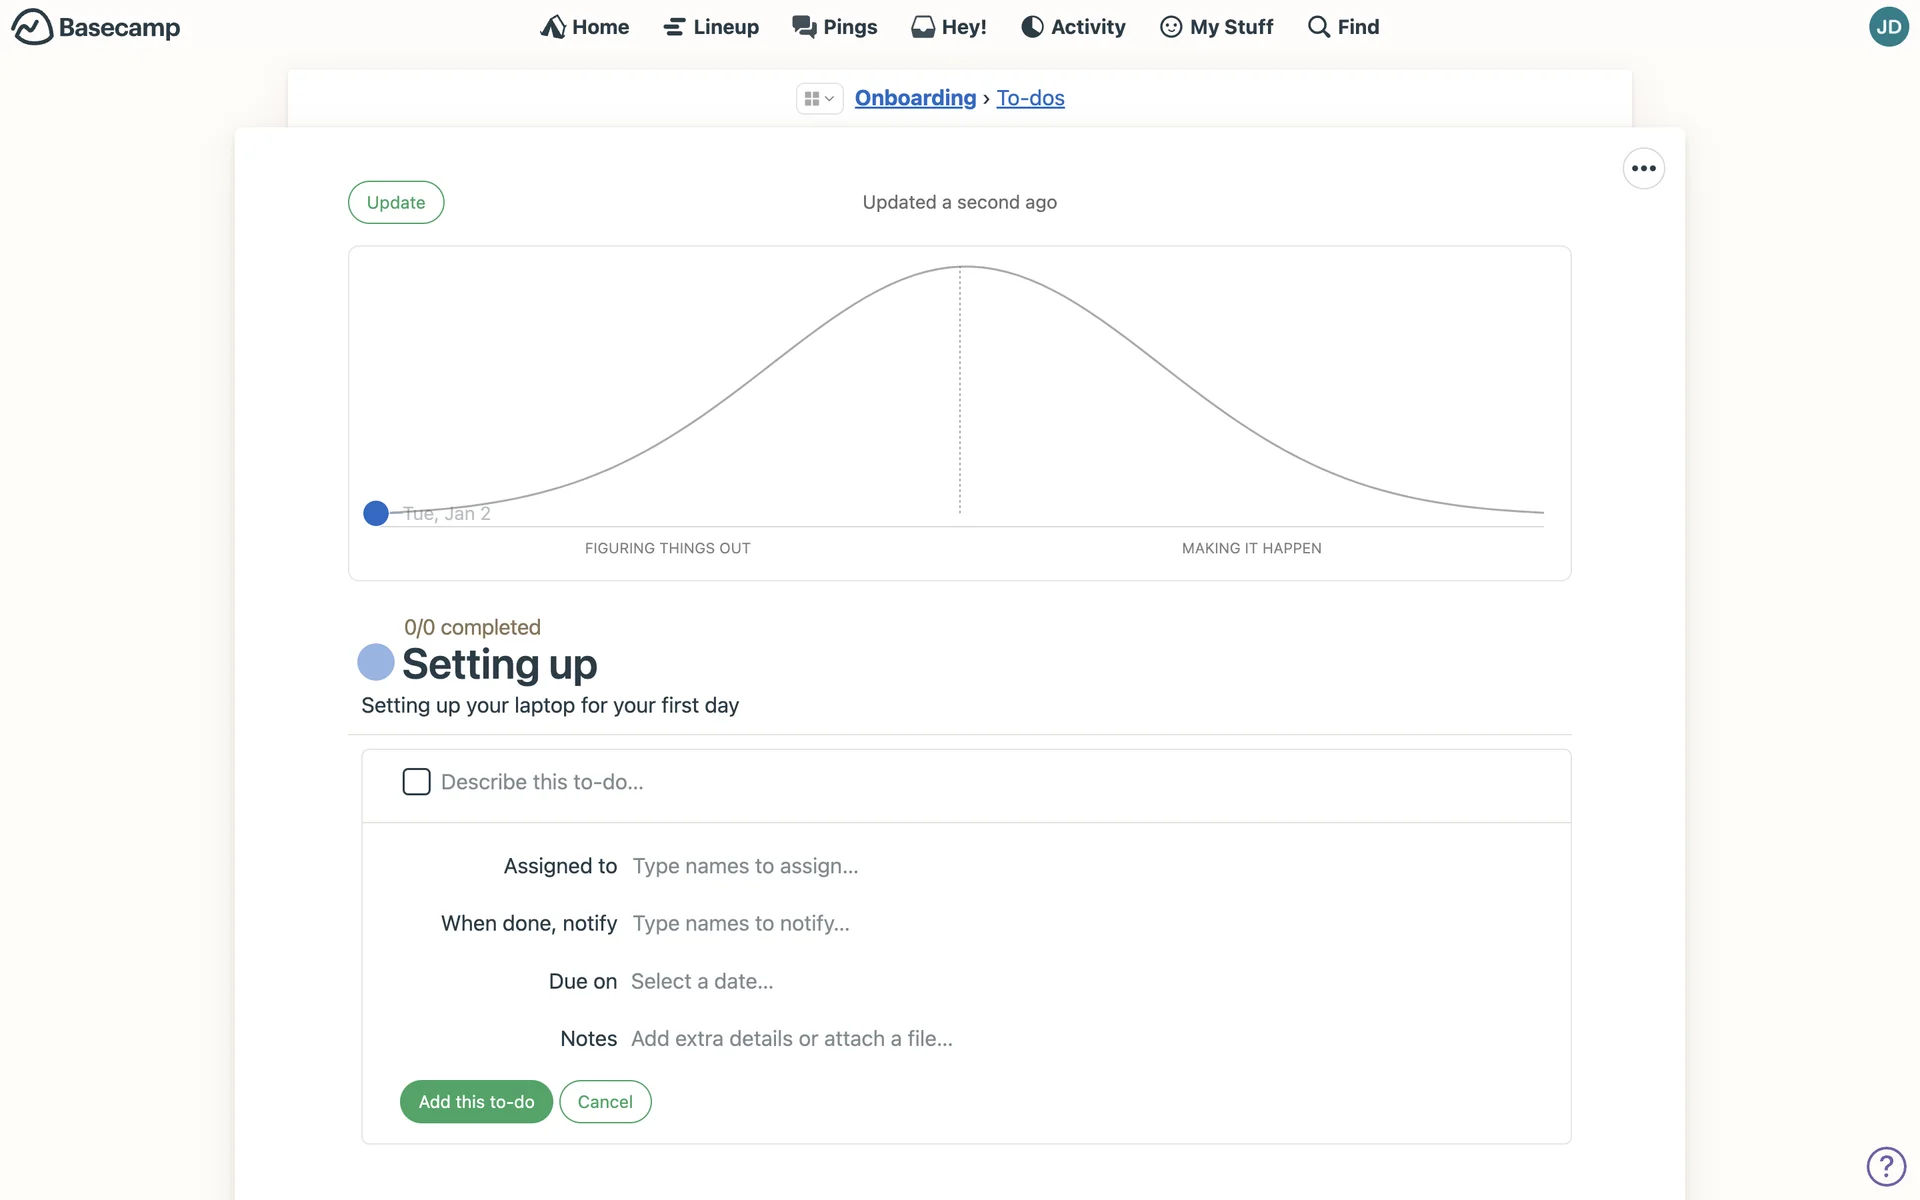Go to the To-dos breadcrumb link
The height and width of the screenshot is (1200, 1920).
pyautogui.click(x=1030, y=98)
